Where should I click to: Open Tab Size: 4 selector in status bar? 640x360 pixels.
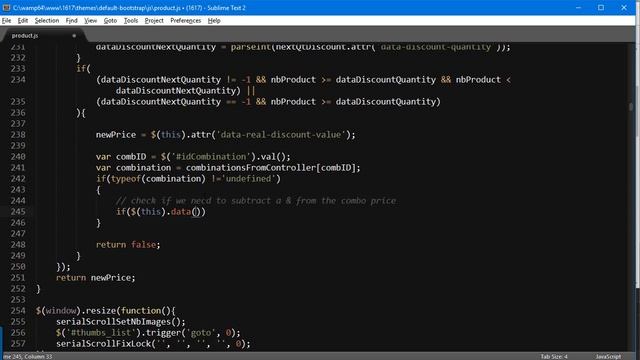554,356
